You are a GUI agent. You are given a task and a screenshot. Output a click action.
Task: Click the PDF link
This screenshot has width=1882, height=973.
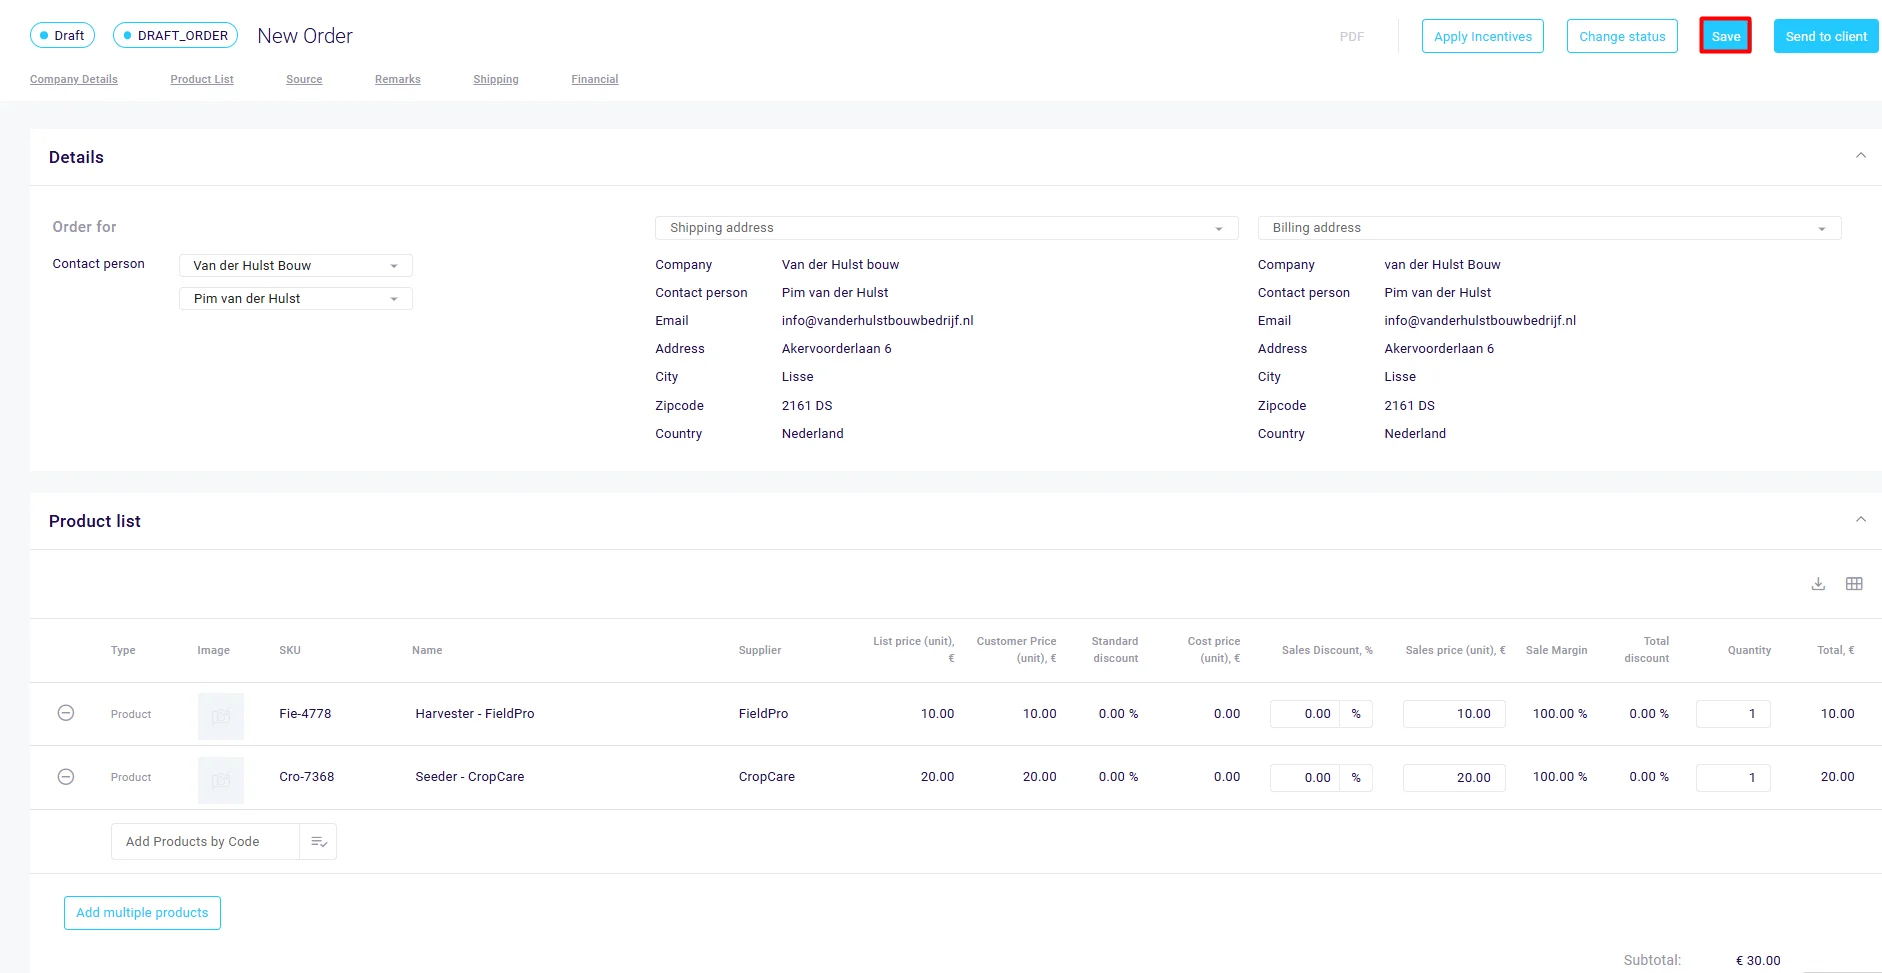click(1352, 36)
